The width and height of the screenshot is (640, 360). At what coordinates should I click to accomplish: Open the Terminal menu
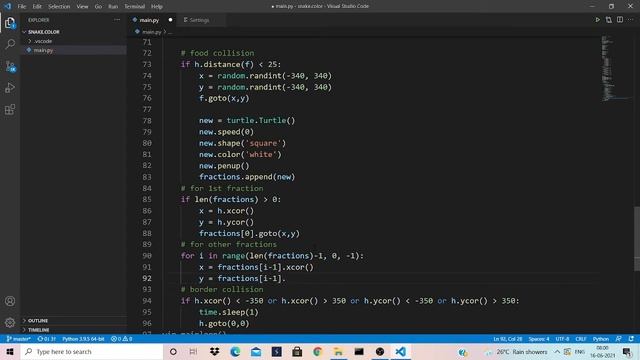click(135, 7)
